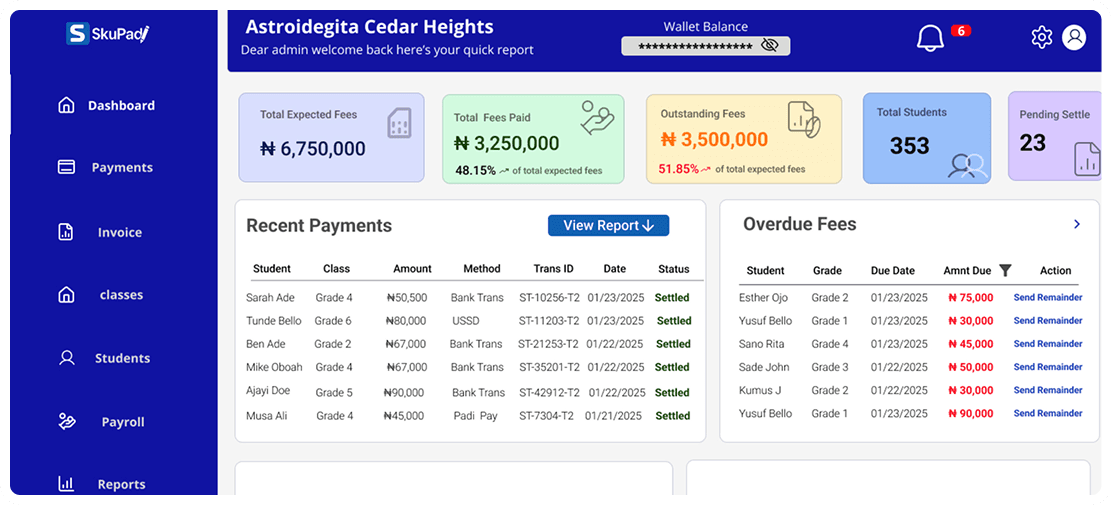The image size is (1112, 505).
Task: Expand Overdue Fees with chevron arrow
Action: tap(1077, 224)
